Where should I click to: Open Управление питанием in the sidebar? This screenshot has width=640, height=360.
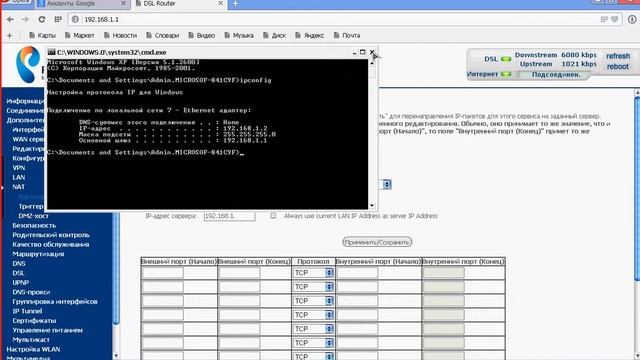(x=47, y=330)
